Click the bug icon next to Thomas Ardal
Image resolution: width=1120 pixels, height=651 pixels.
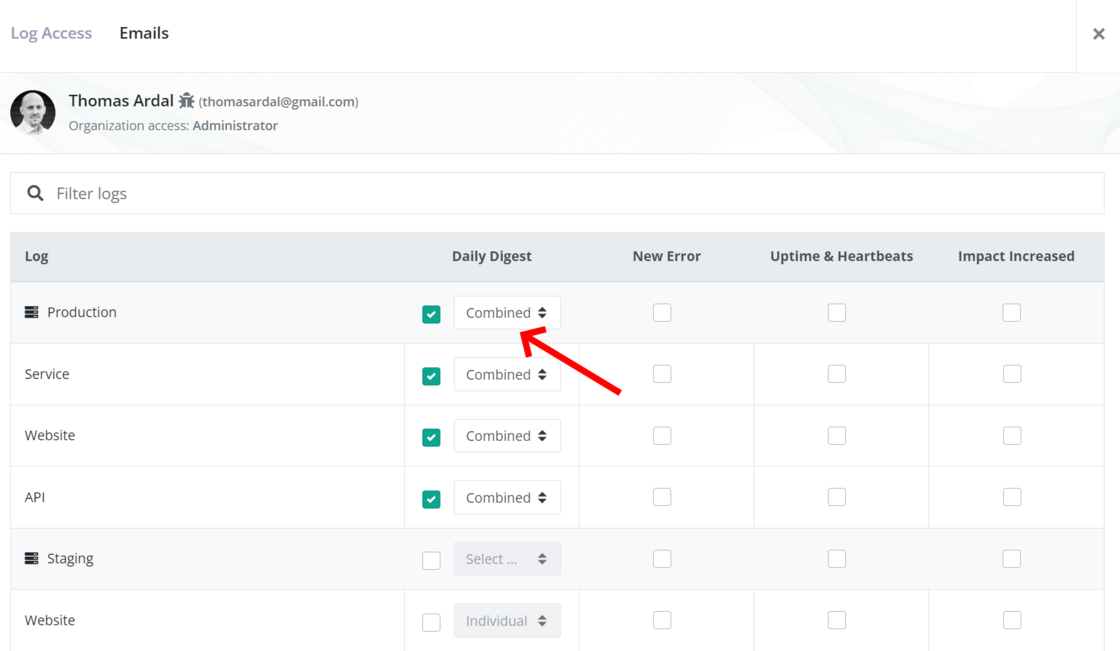[186, 101]
